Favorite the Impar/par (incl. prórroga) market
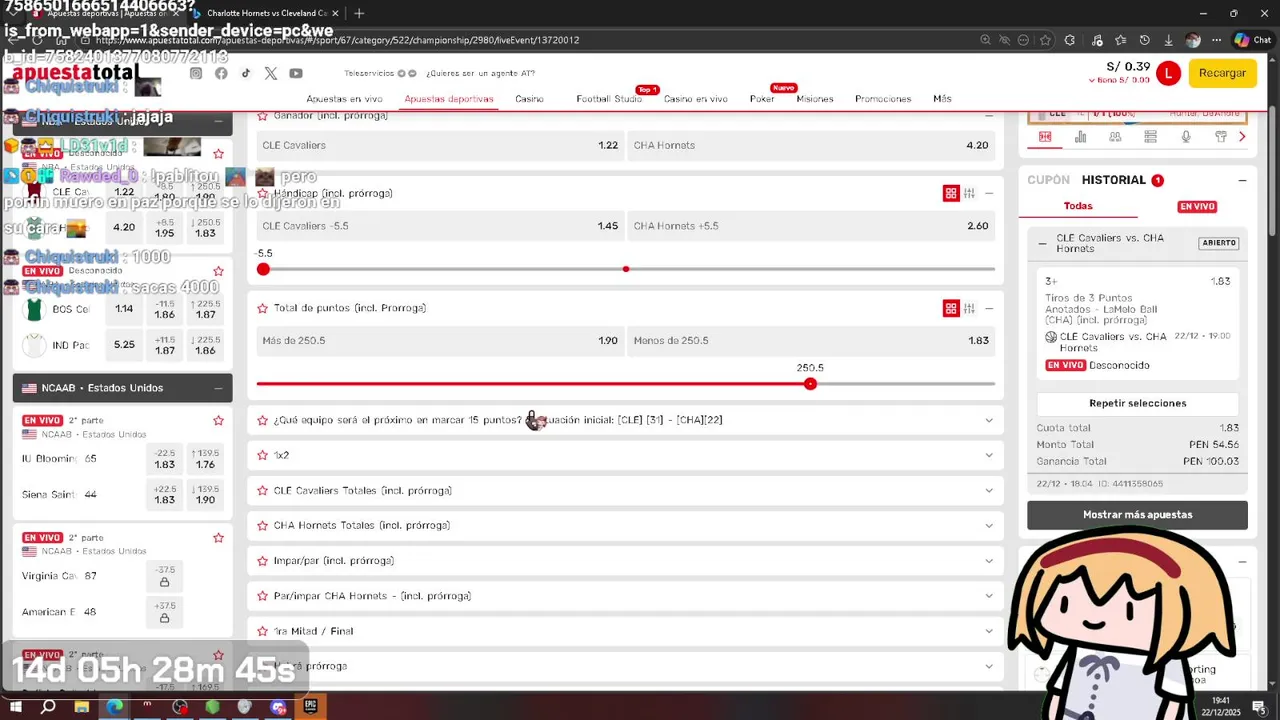Viewport: 1280px width, 720px height. pos(263,561)
